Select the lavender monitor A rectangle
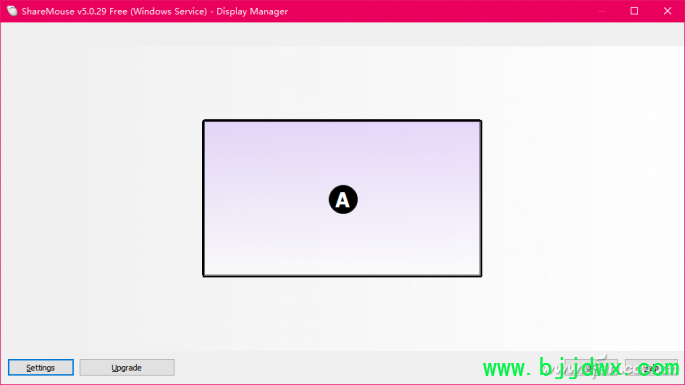 (x=342, y=198)
